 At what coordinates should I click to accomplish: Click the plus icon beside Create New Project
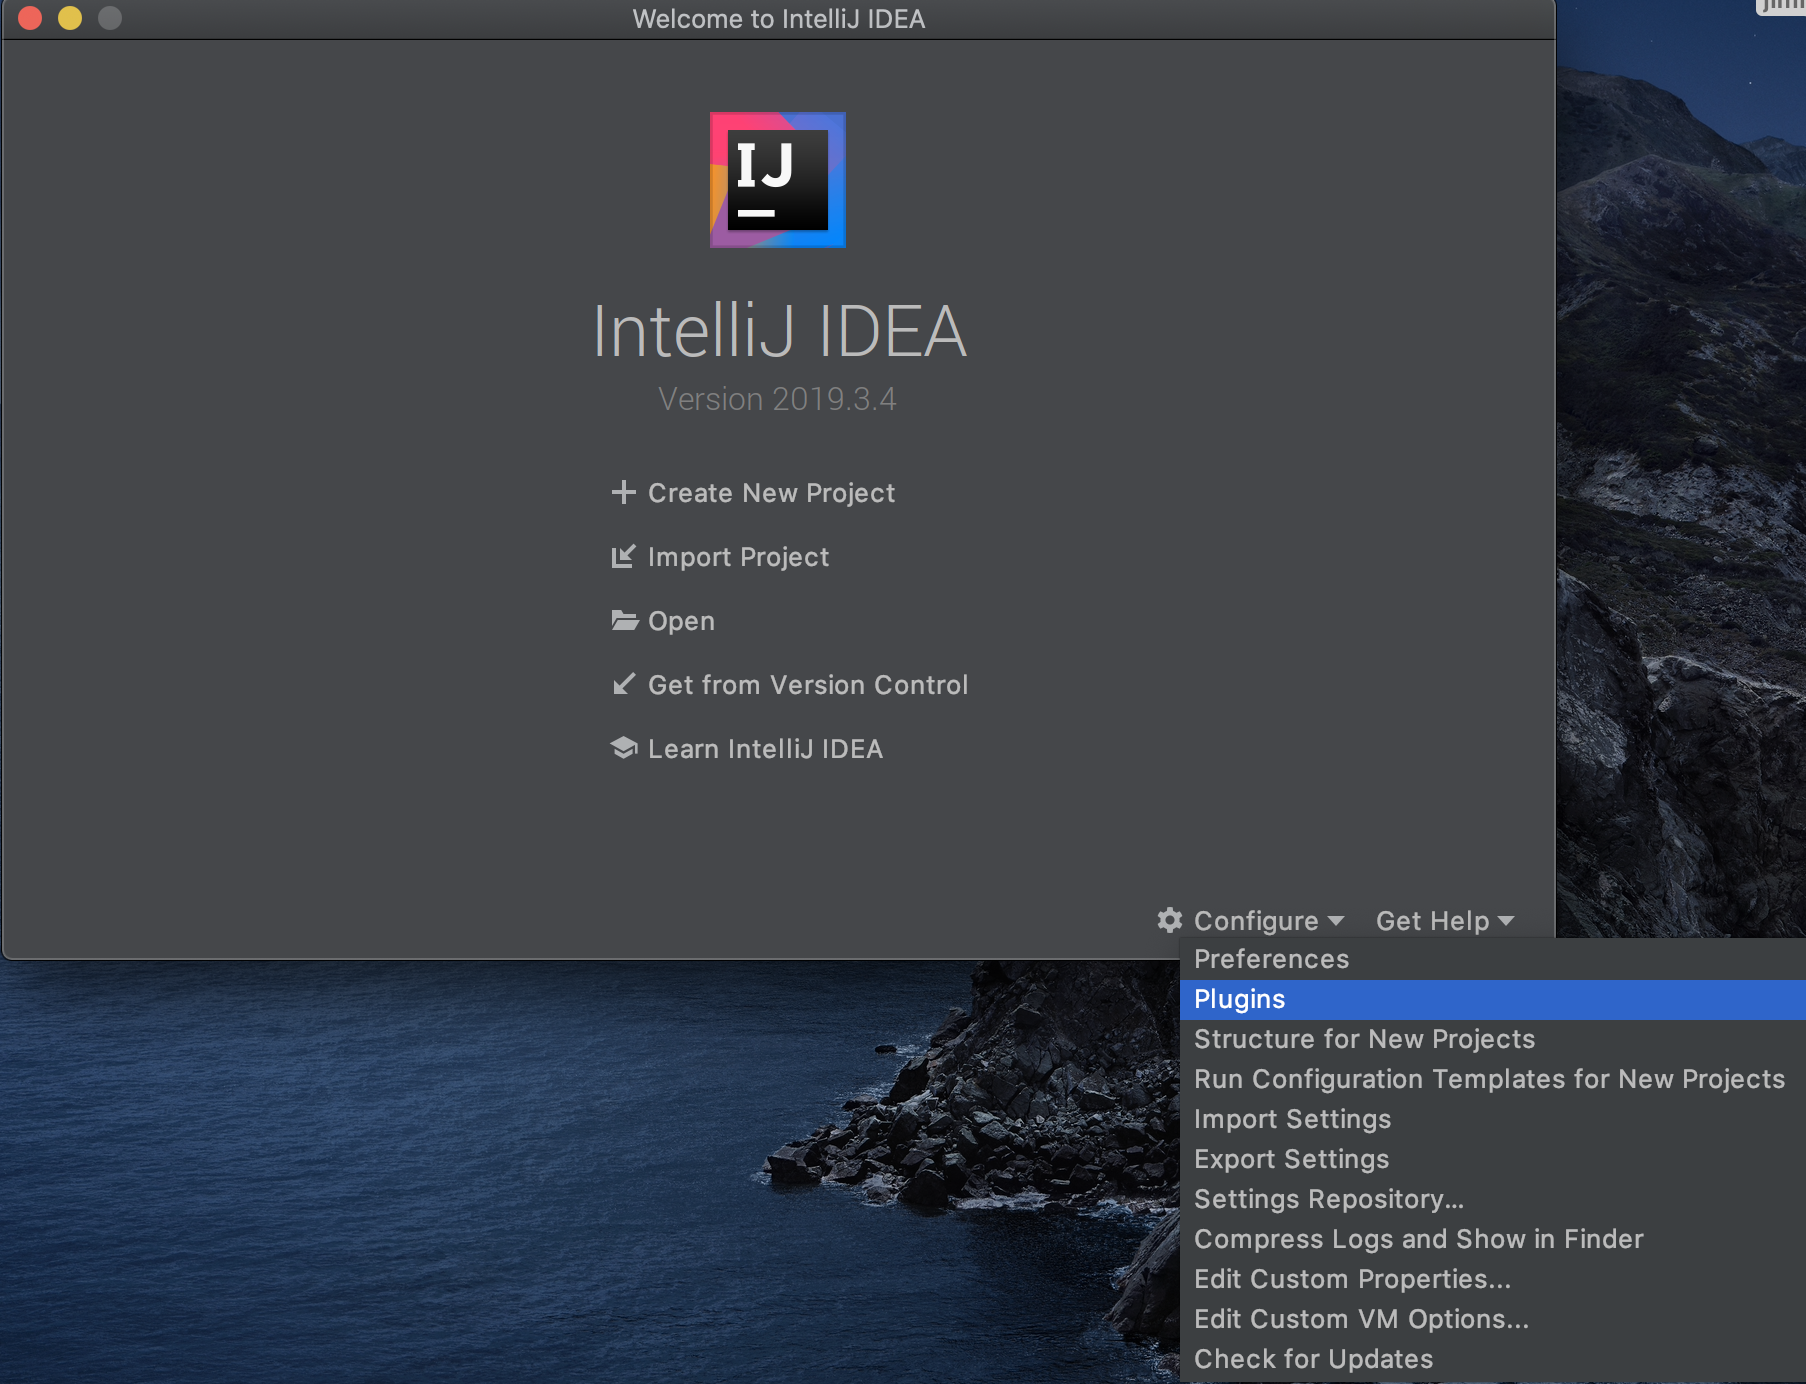623,492
